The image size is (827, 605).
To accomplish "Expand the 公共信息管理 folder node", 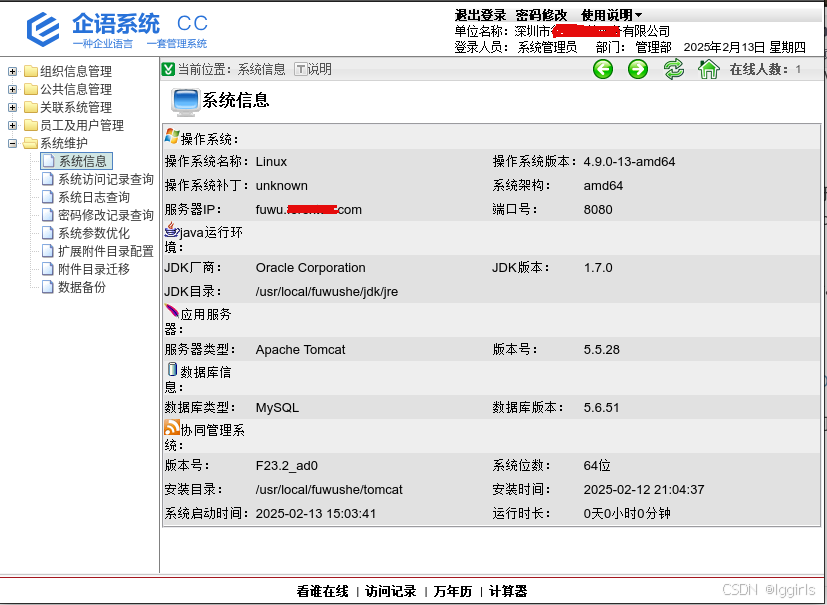I will point(13,89).
